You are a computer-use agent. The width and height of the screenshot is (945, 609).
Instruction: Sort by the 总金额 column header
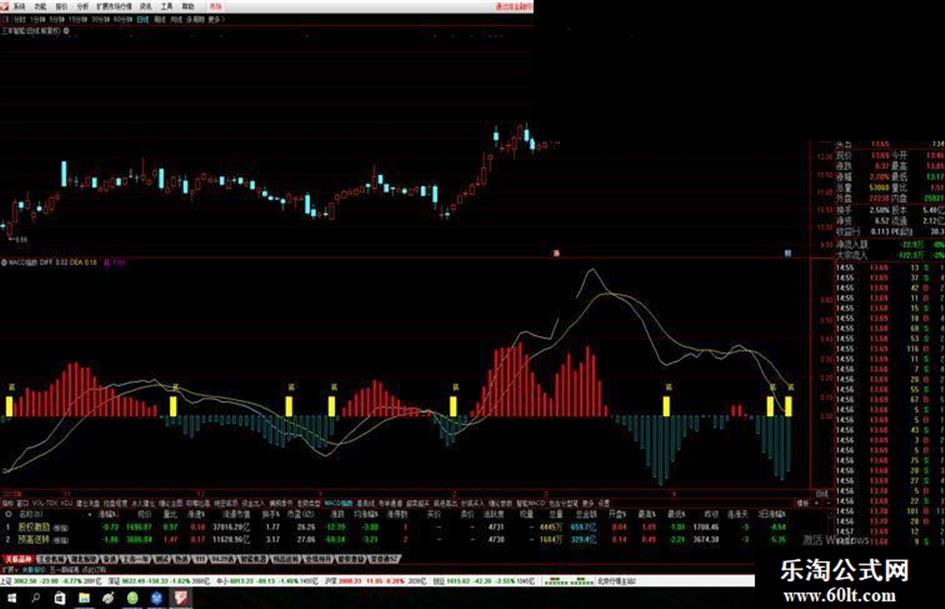coord(585,514)
